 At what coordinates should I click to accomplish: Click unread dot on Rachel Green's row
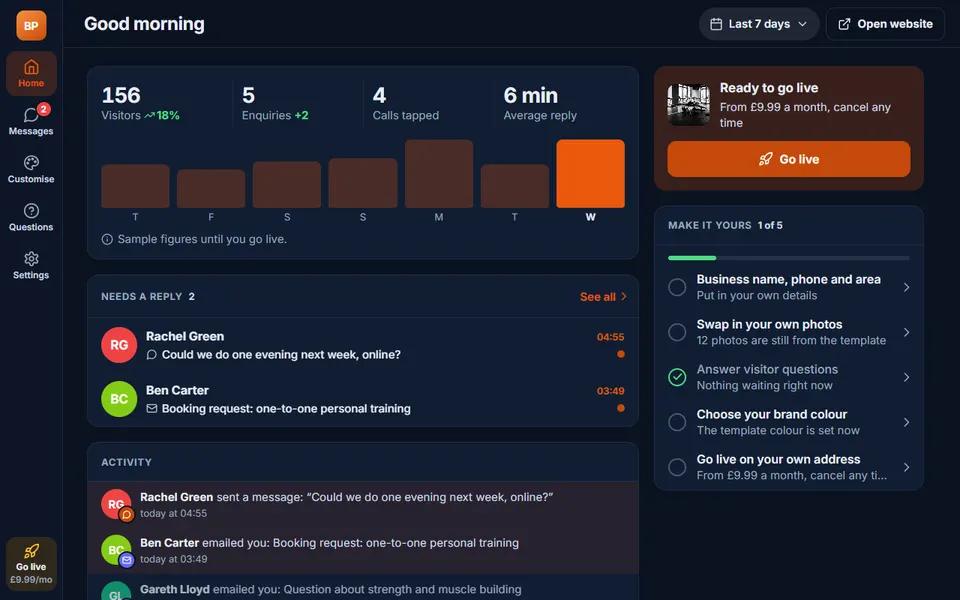[x=621, y=354]
